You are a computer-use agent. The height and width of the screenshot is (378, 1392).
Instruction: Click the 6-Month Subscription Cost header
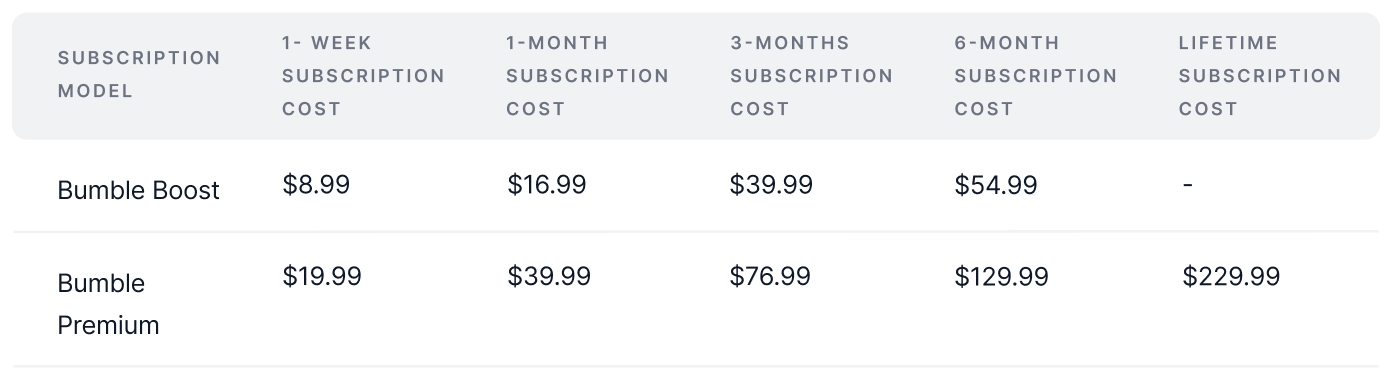[x=1035, y=75]
